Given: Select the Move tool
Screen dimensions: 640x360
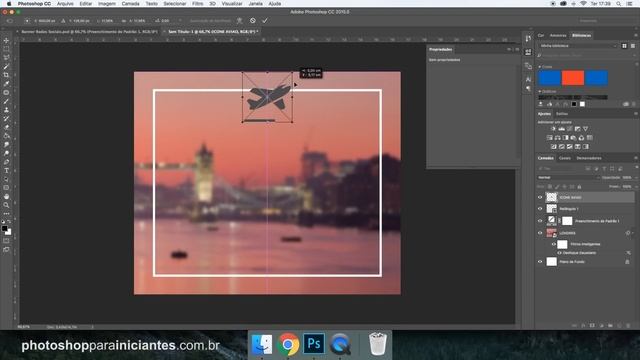Looking at the screenshot, I should [6, 40].
